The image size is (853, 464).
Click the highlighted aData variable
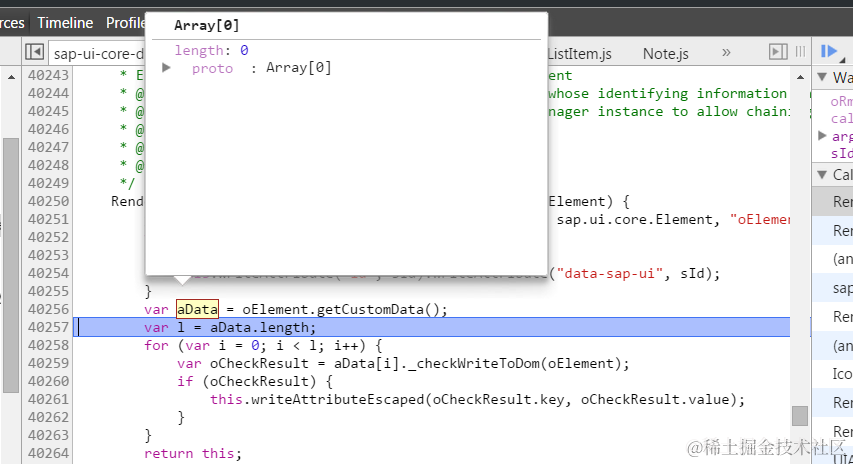197,309
